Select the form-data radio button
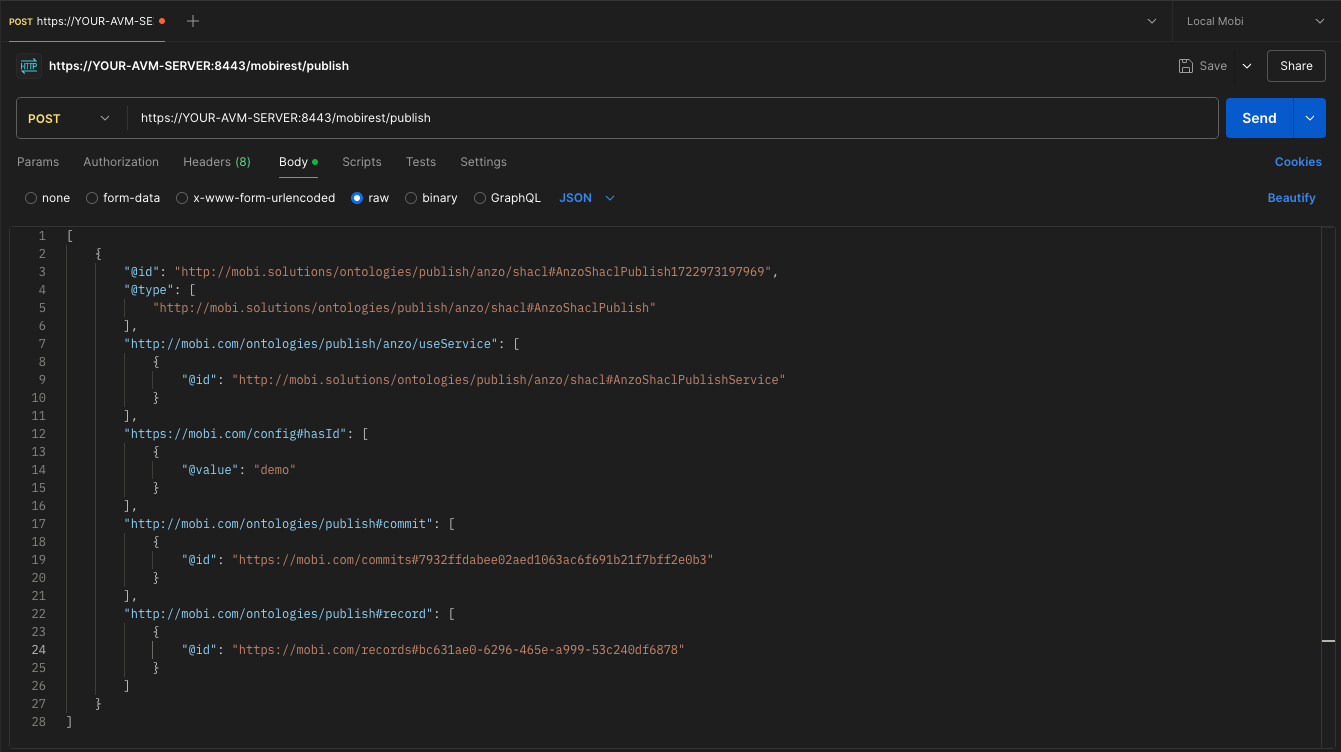The image size is (1341, 752). click(92, 198)
